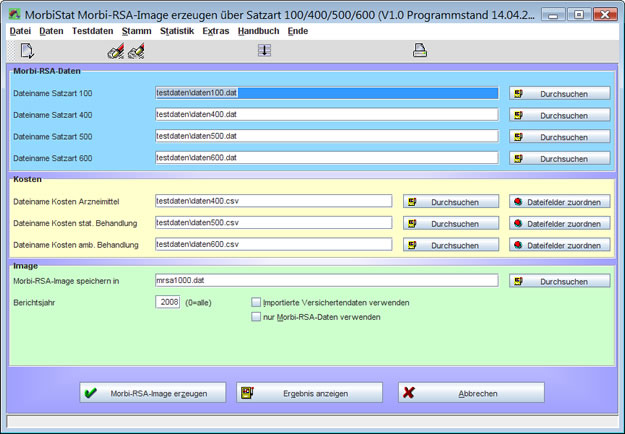
Task: Click green checkmark on Morbi-RSA-Image erzeugen
Action: (x=91, y=393)
